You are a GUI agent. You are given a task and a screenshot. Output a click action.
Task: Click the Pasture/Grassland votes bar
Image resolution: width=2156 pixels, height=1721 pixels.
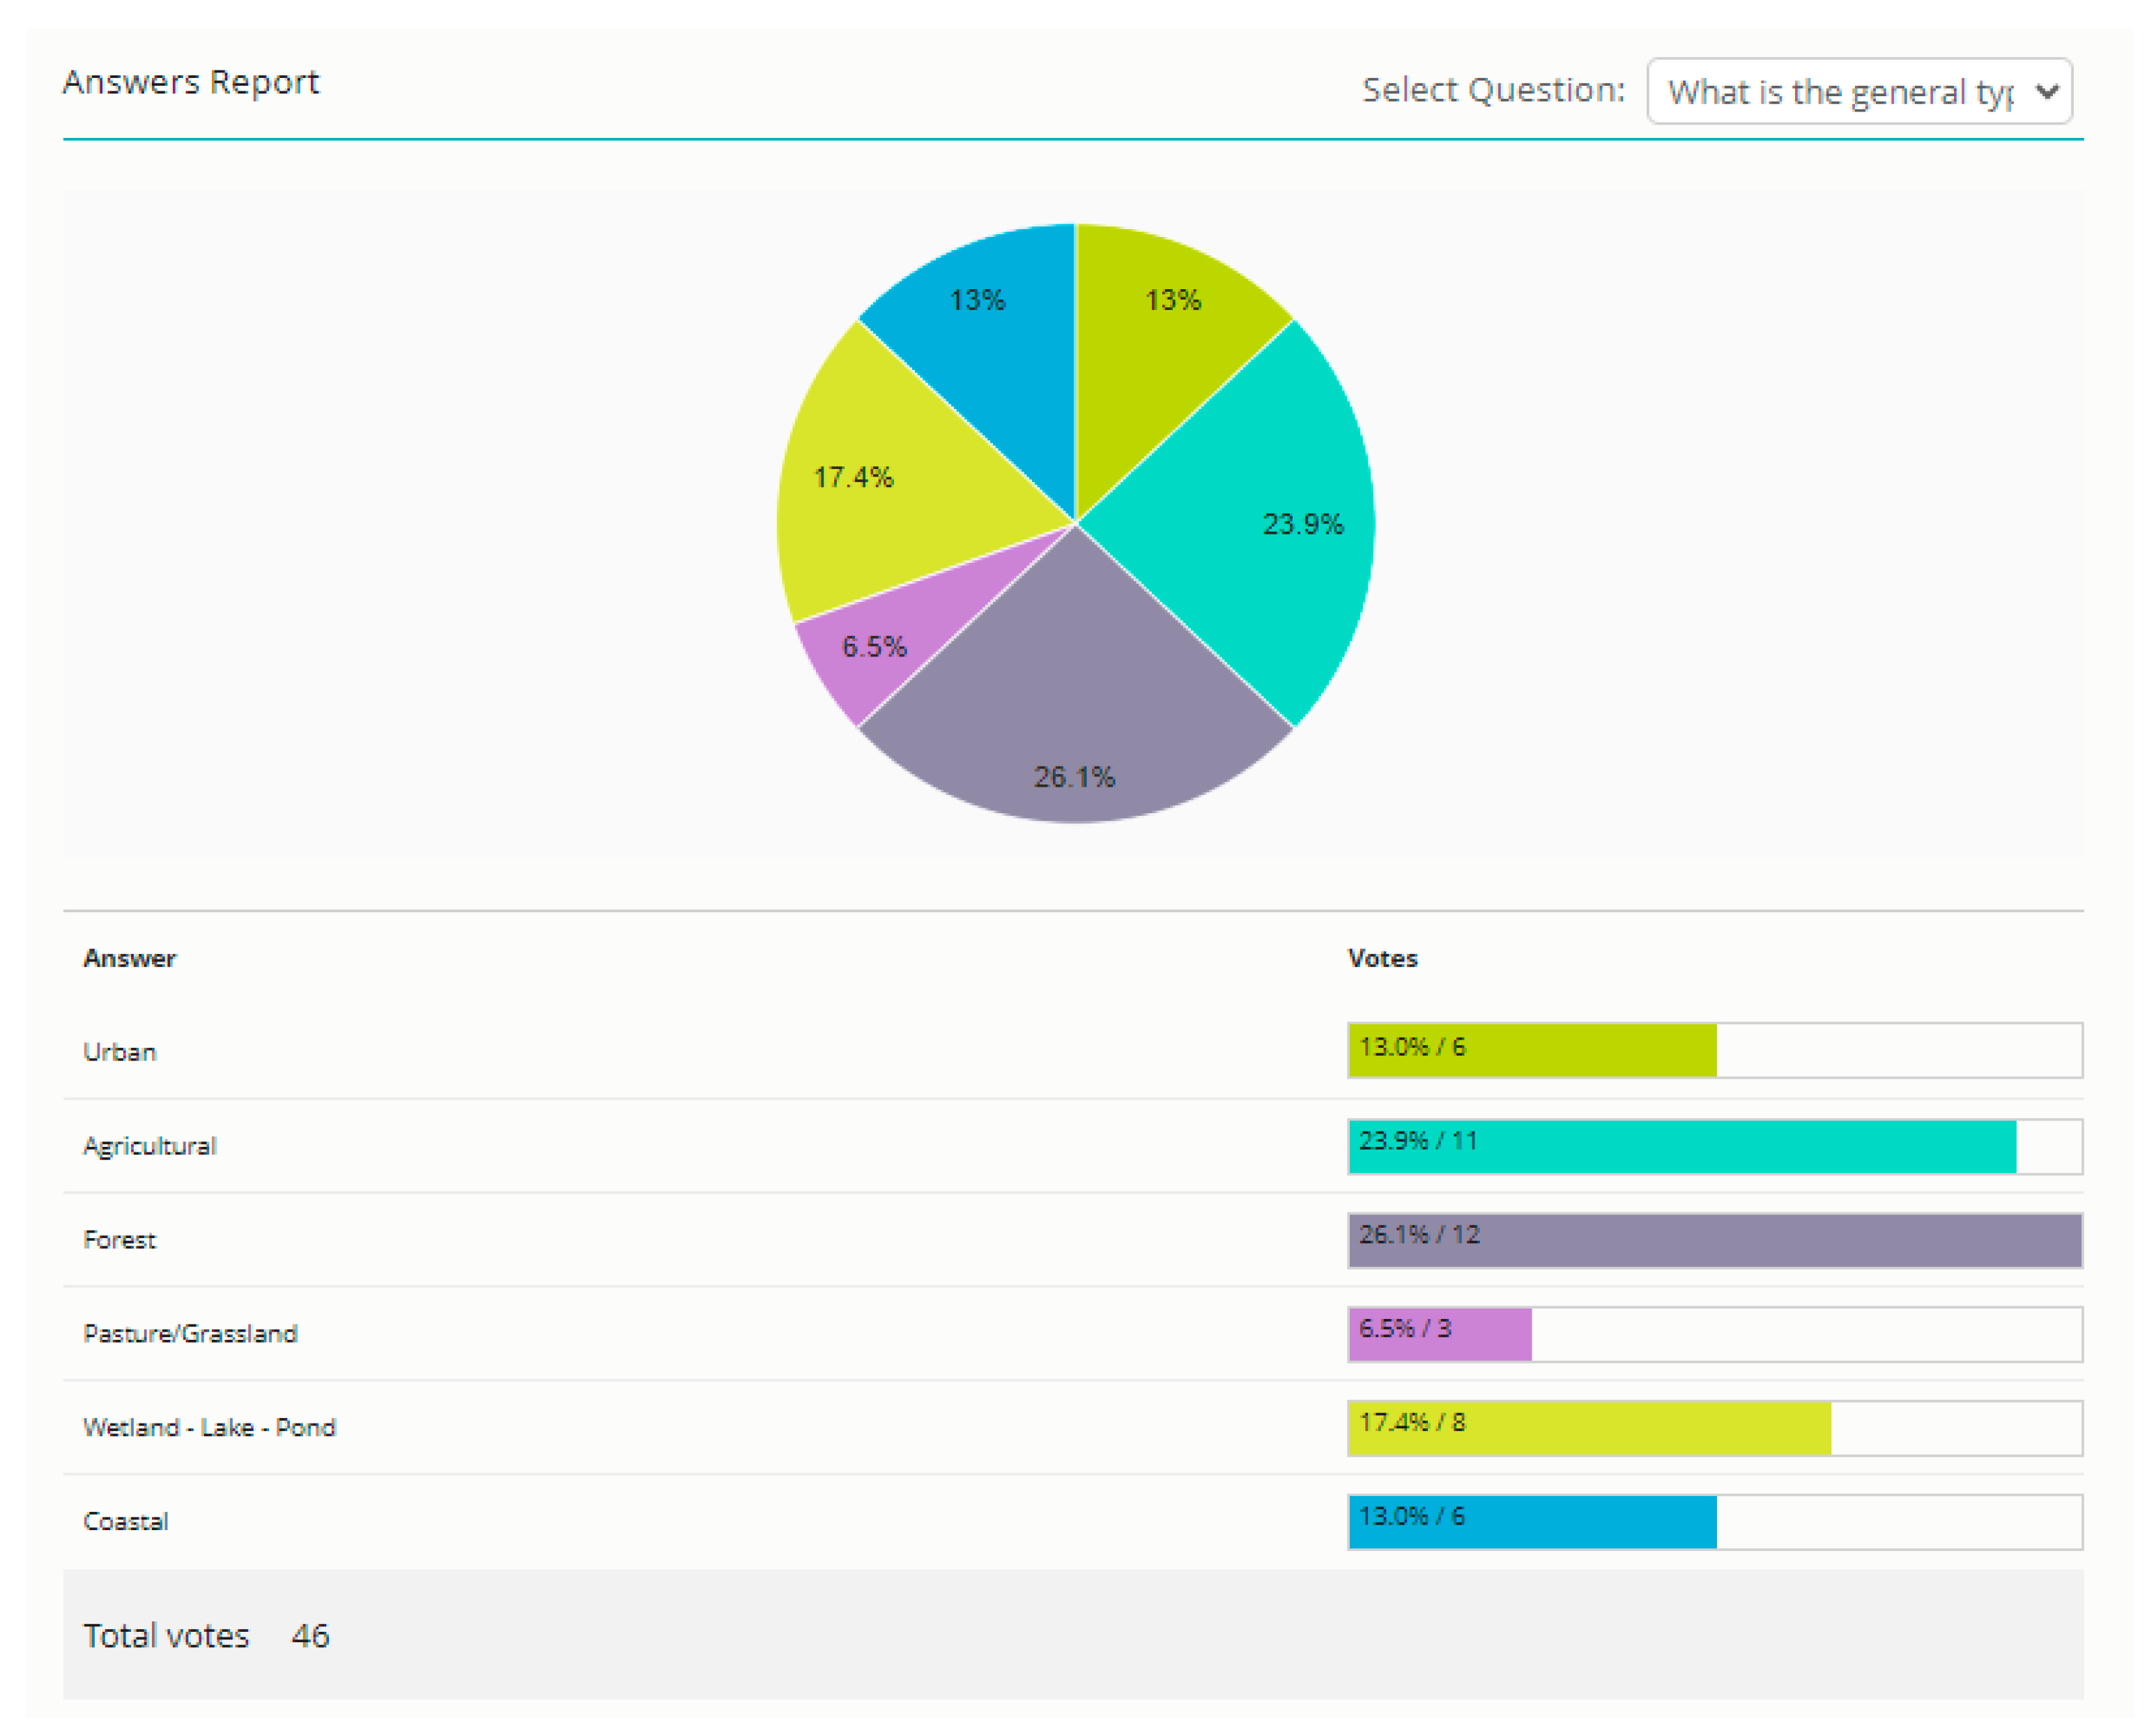(x=1440, y=1334)
